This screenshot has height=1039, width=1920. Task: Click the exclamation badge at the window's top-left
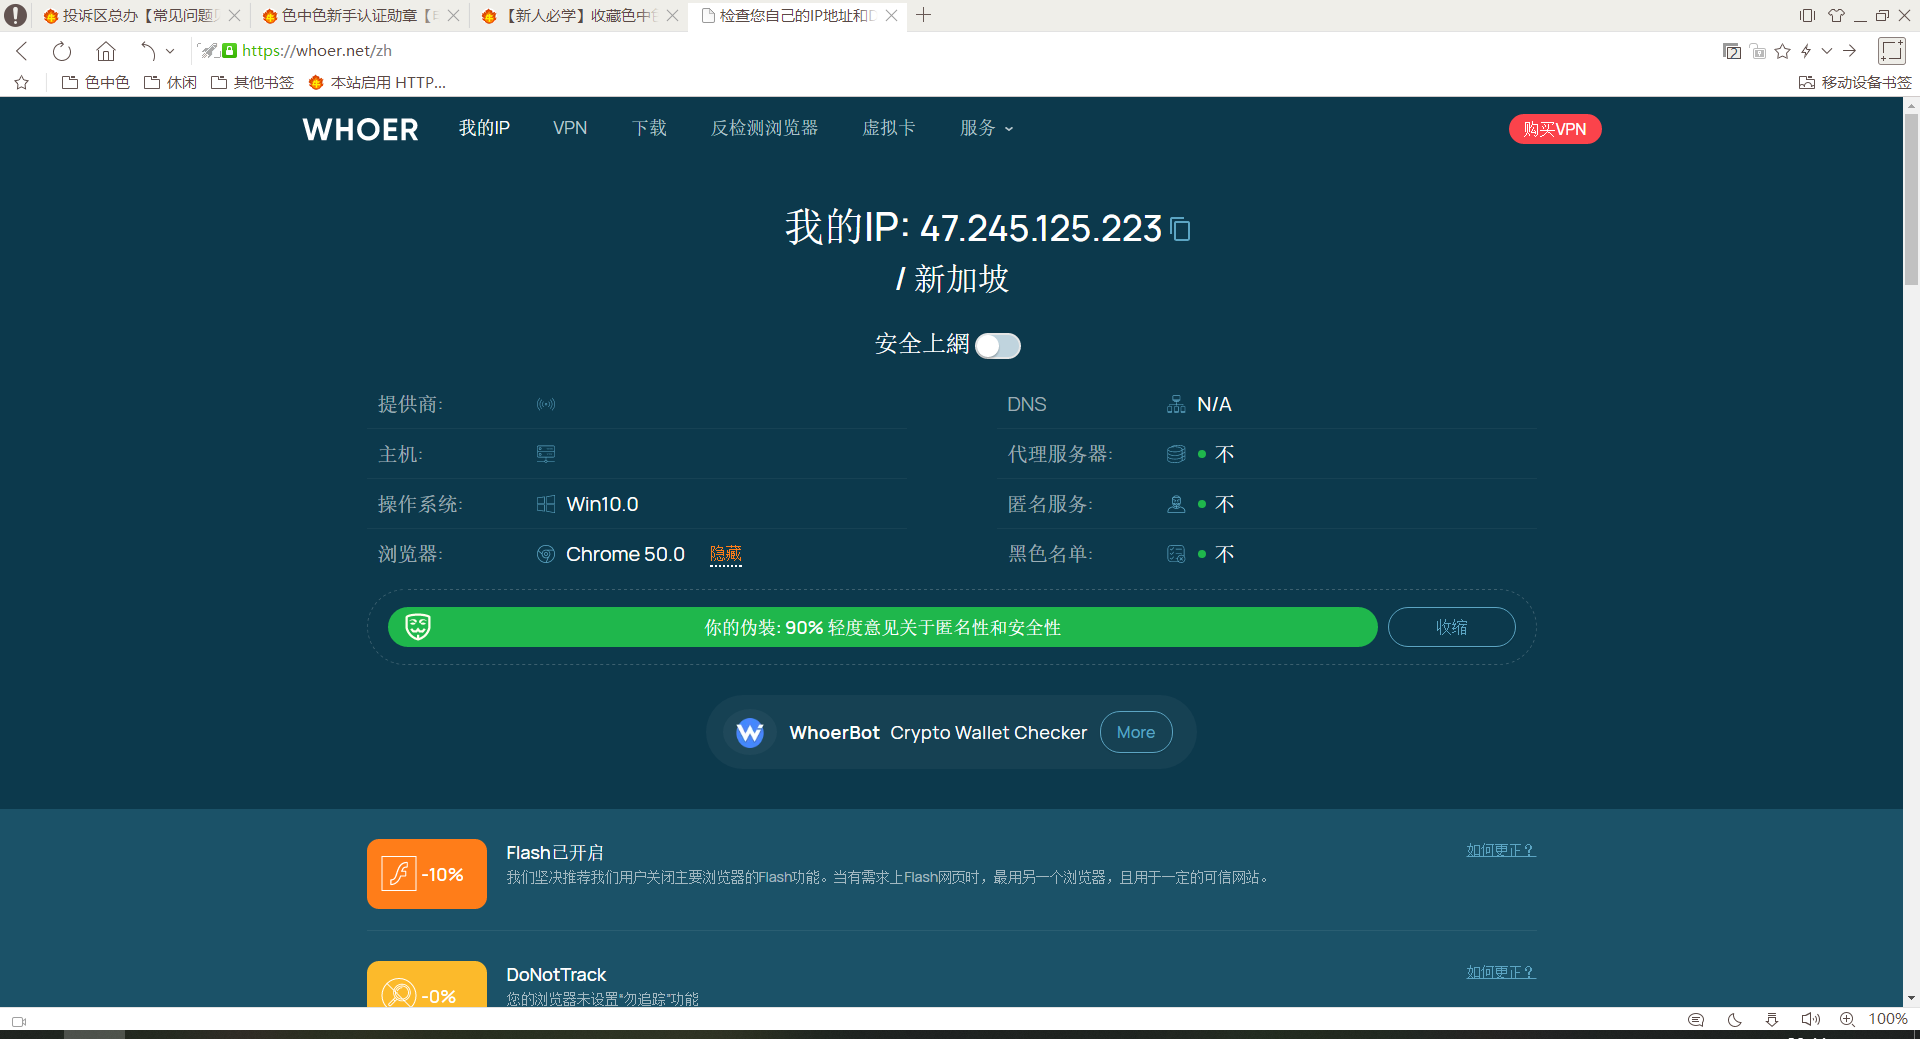point(15,15)
